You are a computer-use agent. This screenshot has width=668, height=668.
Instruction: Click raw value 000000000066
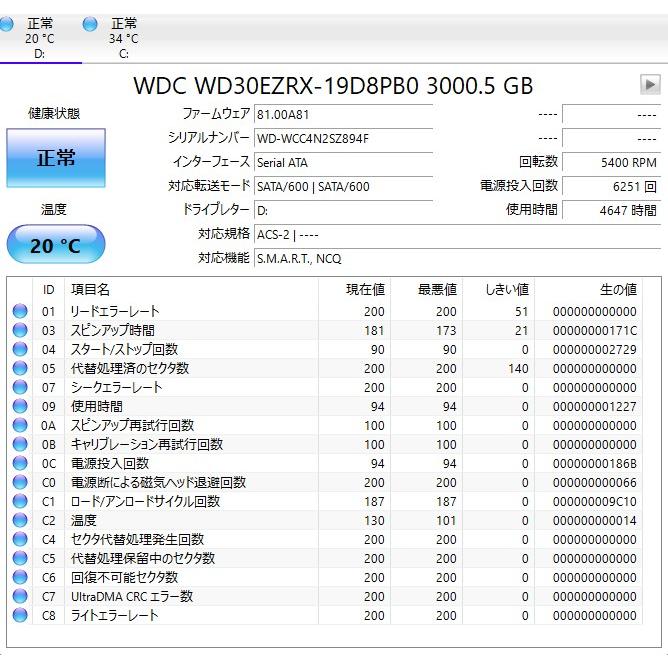(595, 483)
